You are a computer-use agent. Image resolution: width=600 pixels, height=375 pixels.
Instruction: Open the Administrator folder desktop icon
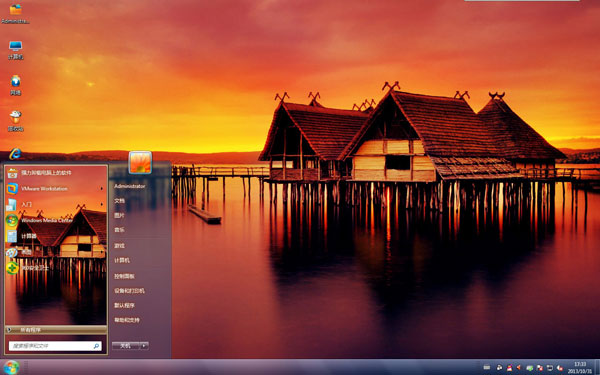[x=15, y=13]
